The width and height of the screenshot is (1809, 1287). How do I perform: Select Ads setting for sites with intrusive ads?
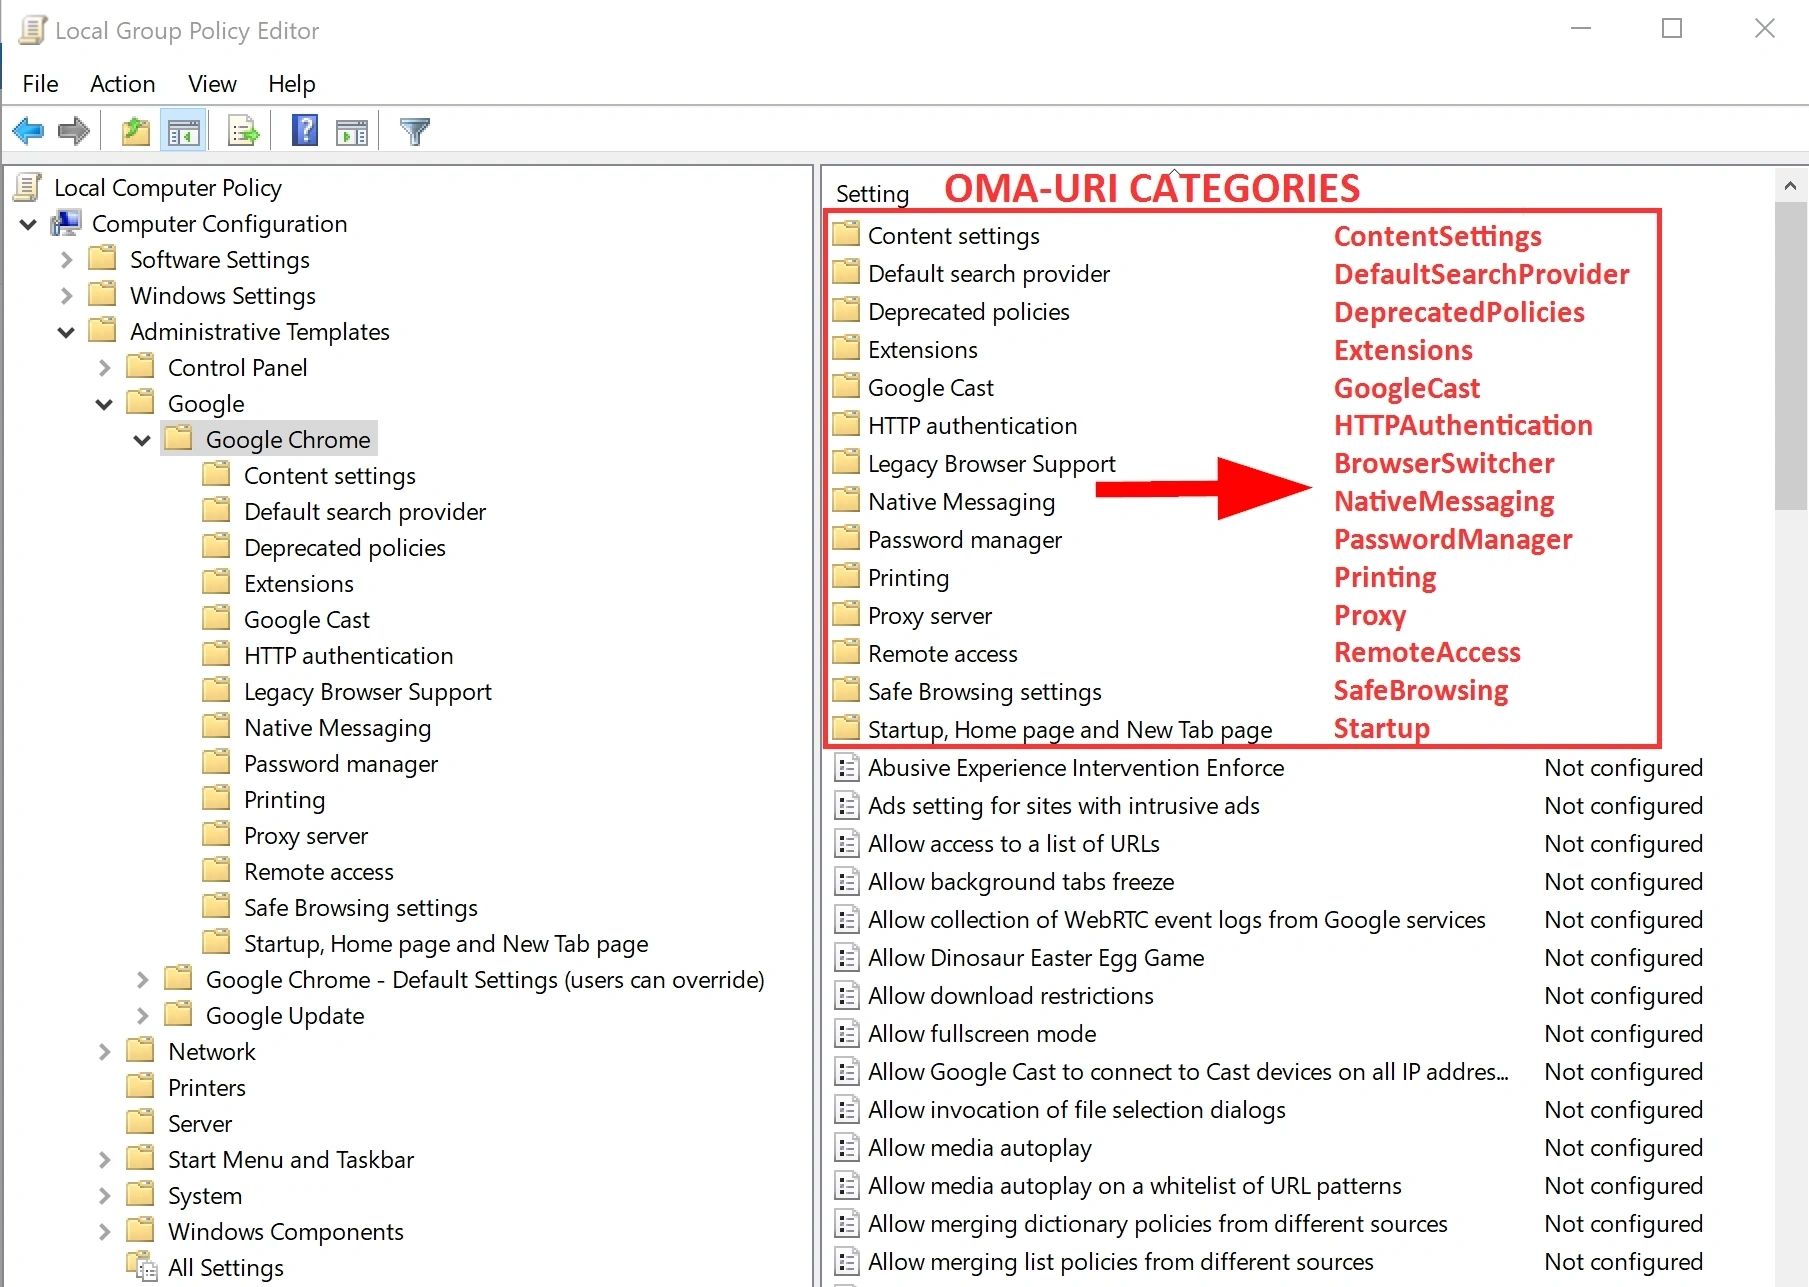pyautogui.click(x=1063, y=806)
